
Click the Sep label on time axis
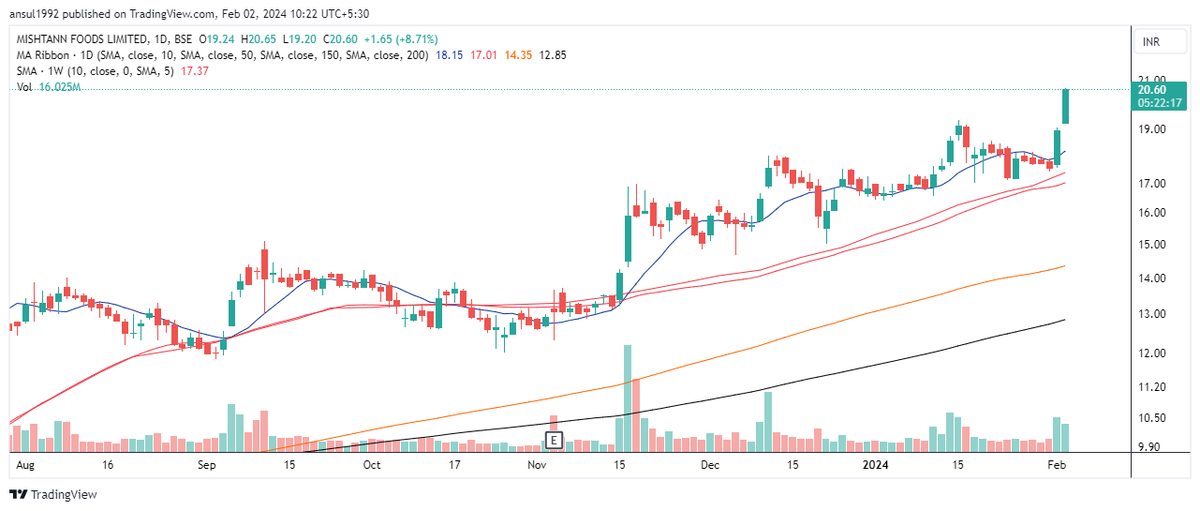pos(207,465)
